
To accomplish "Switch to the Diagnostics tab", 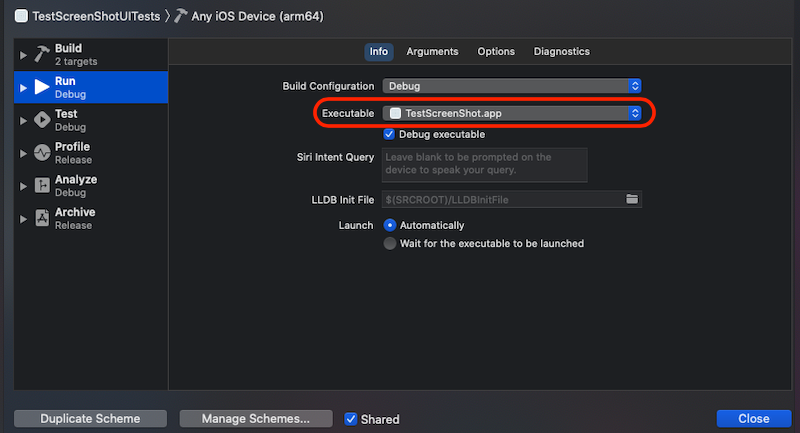I will (562, 52).
